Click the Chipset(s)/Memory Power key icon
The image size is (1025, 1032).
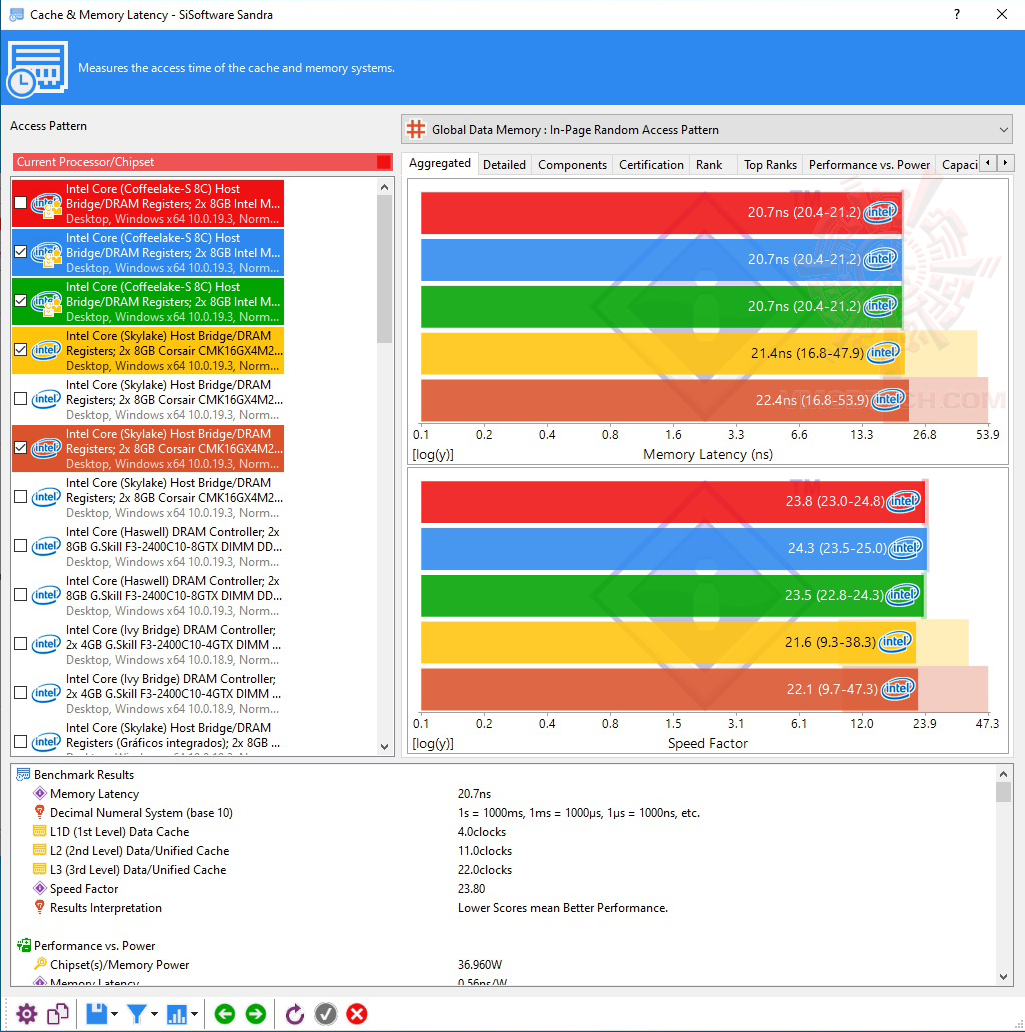(x=39, y=964)
